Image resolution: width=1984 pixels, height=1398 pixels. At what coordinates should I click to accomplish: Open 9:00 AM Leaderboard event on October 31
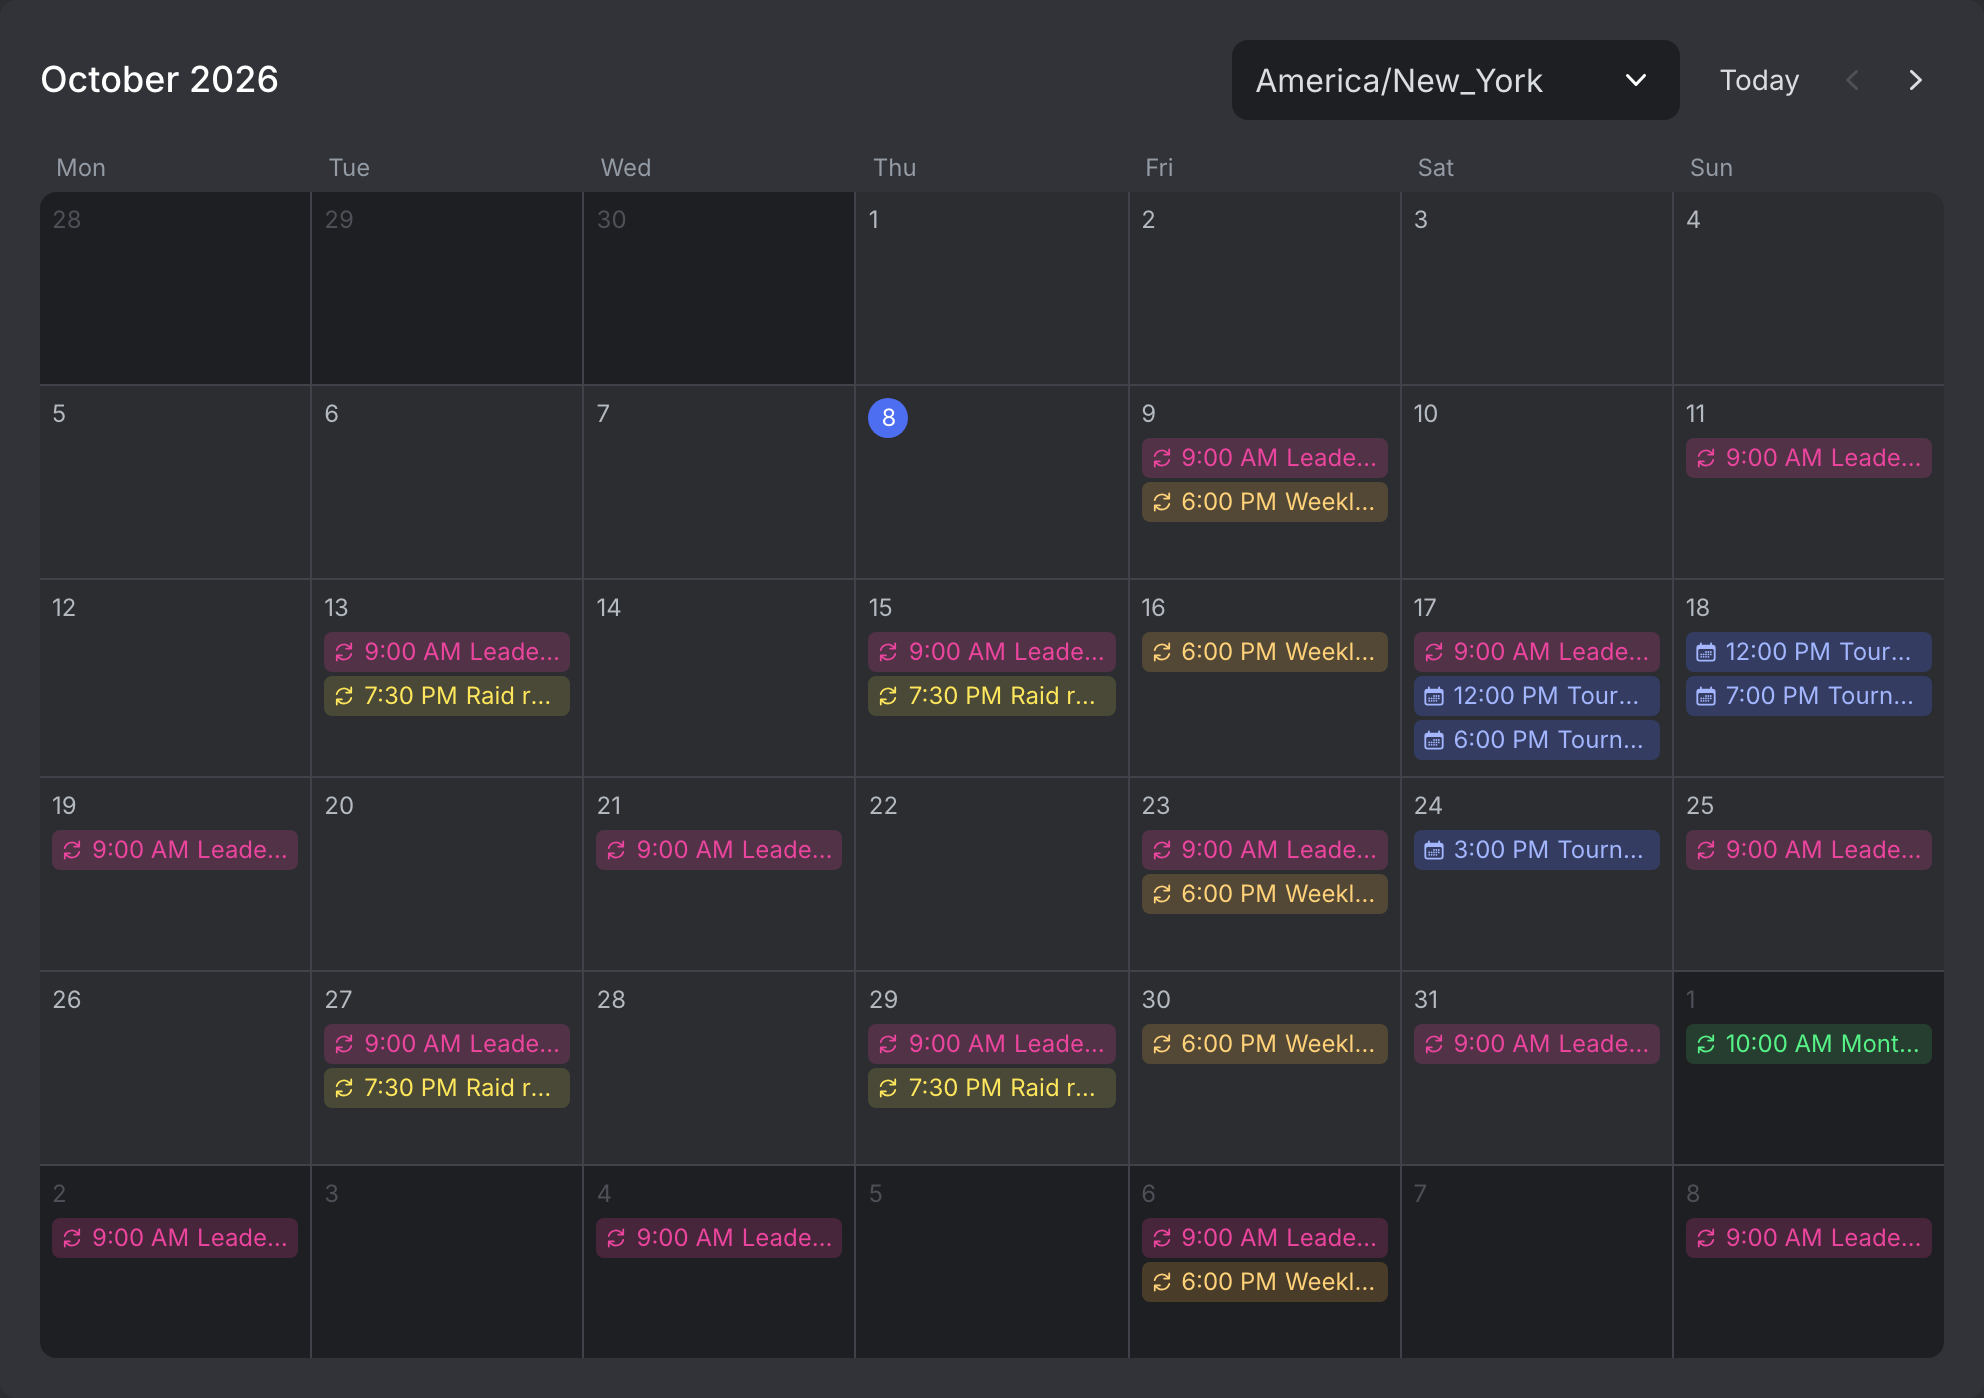pyautogui.click(x=1536, y=1044)
